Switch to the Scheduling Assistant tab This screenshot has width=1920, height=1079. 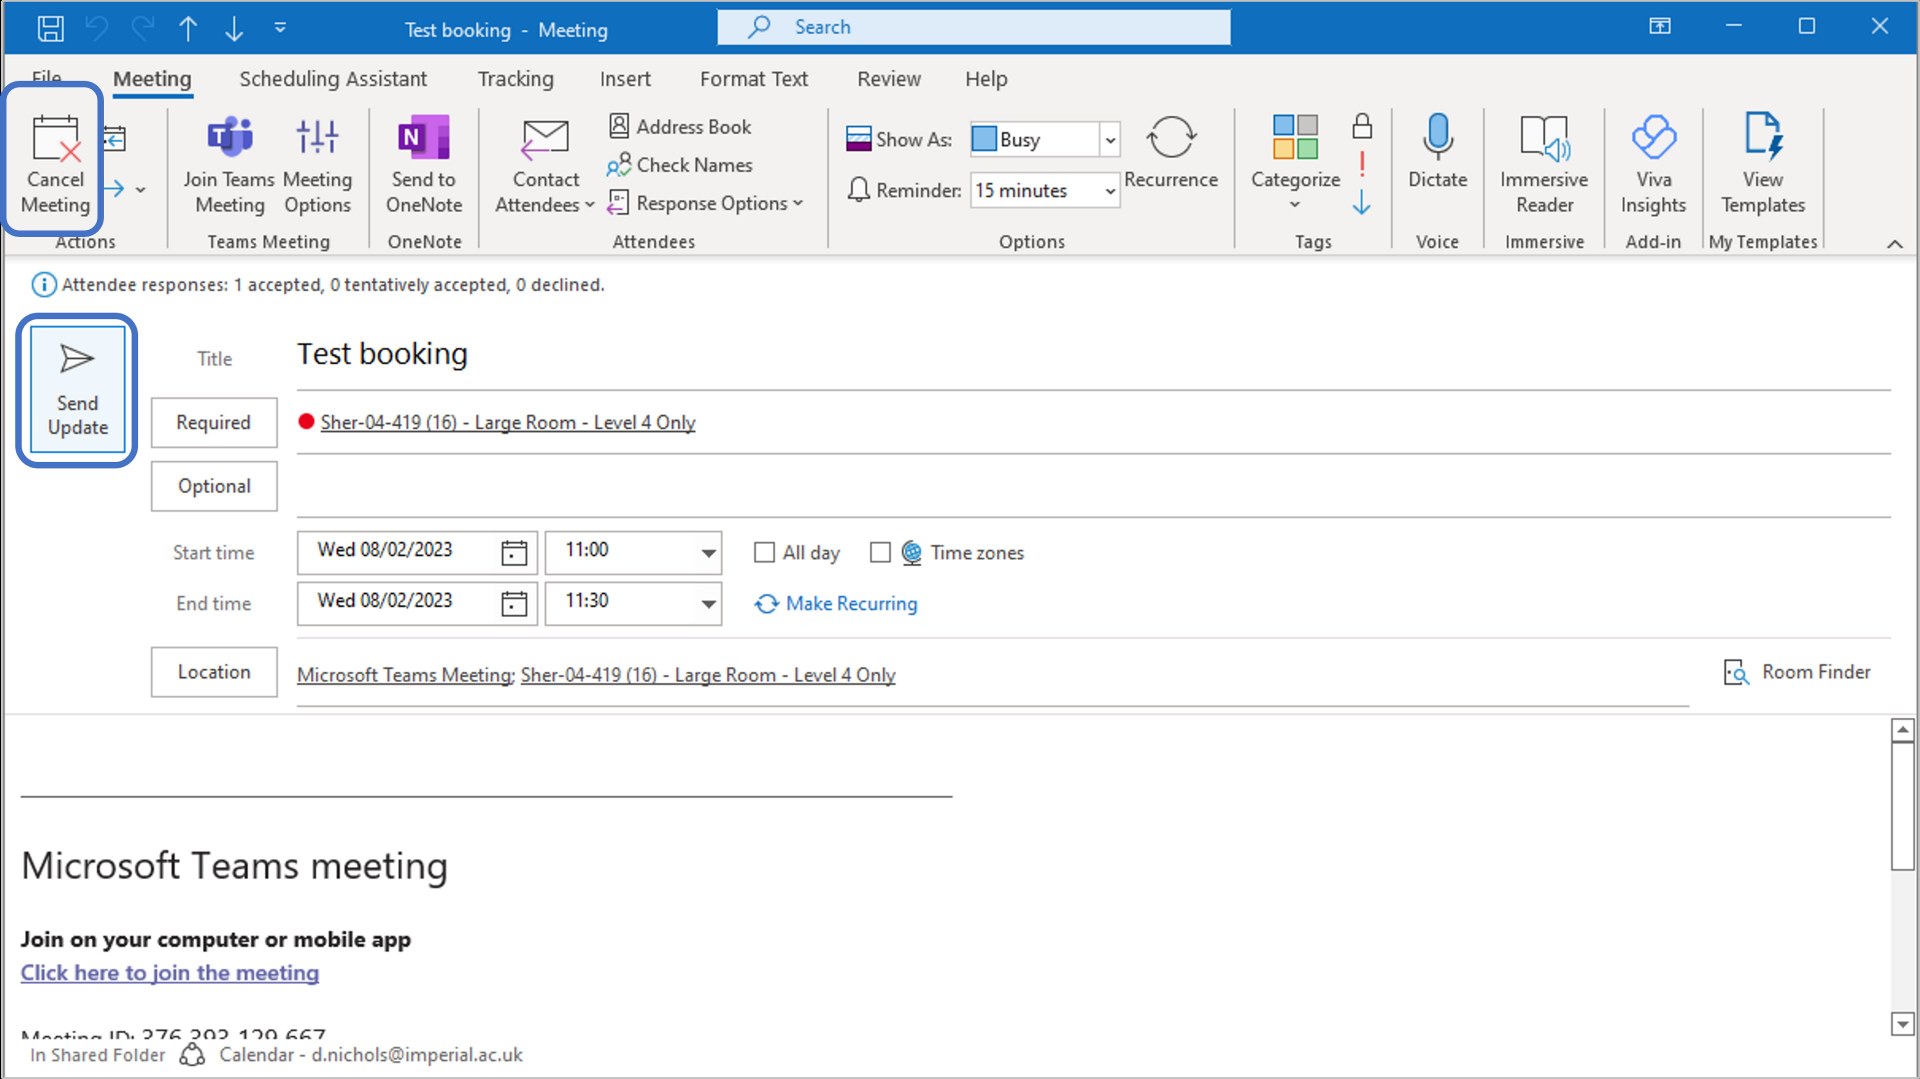click(x=332, y=79)
